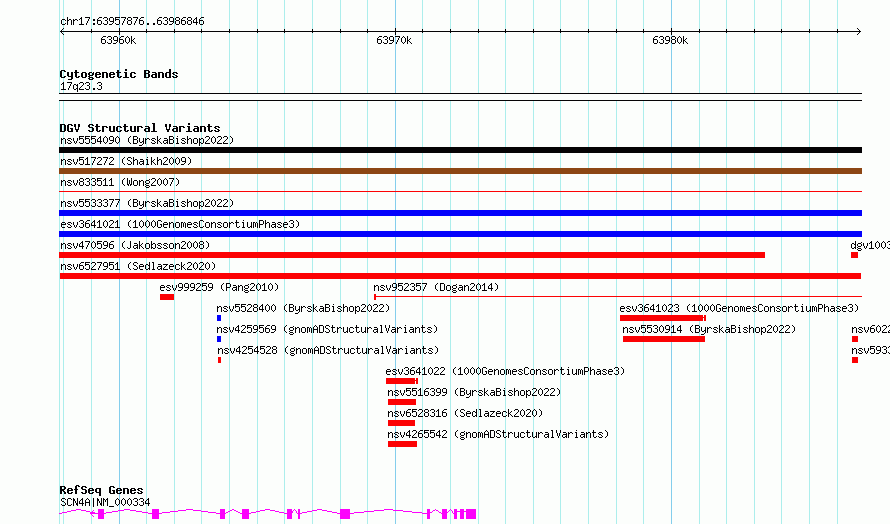
Task: Open variant nsv5530914 (ByrskaBishop2022) label
Action: point(709,329)
